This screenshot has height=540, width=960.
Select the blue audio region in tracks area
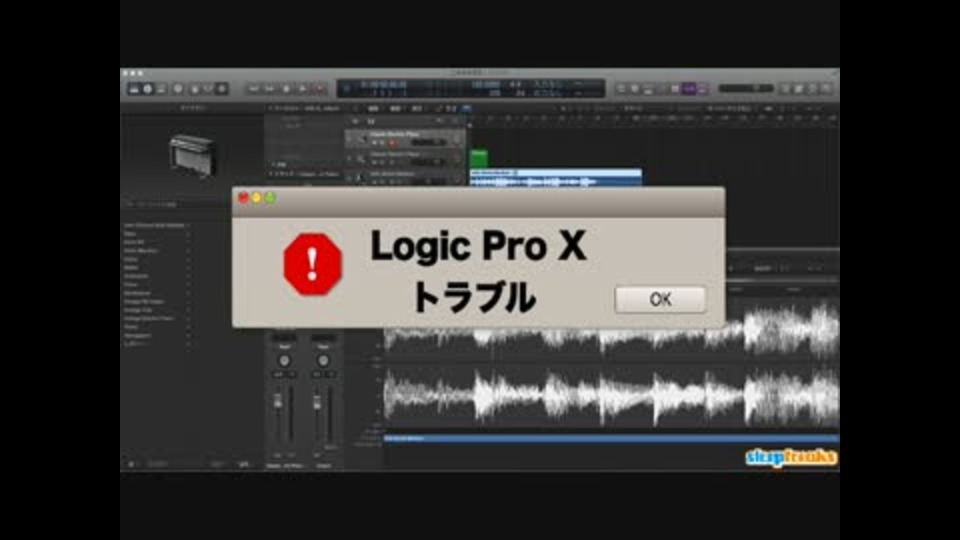(555, 178)
